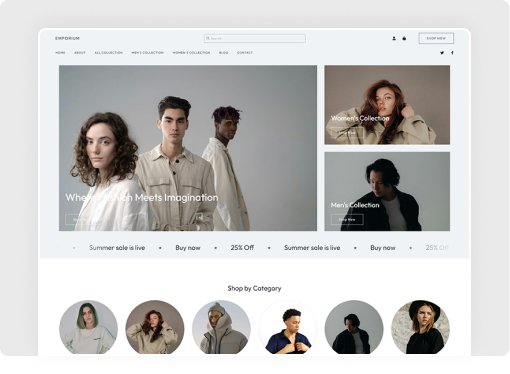Click the fully visible '25% Off' ticker text
The image size is (510, 374).
242,248
